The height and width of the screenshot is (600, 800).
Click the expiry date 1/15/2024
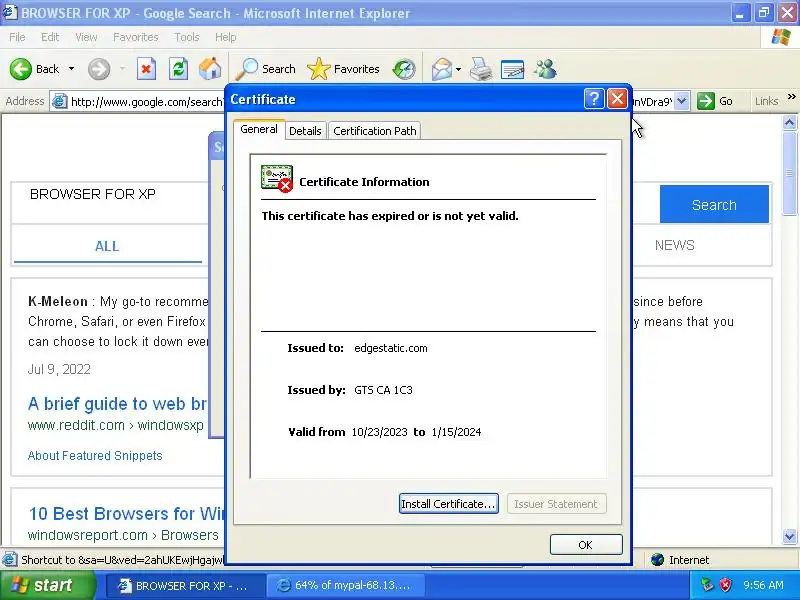(x=456, y=432)
